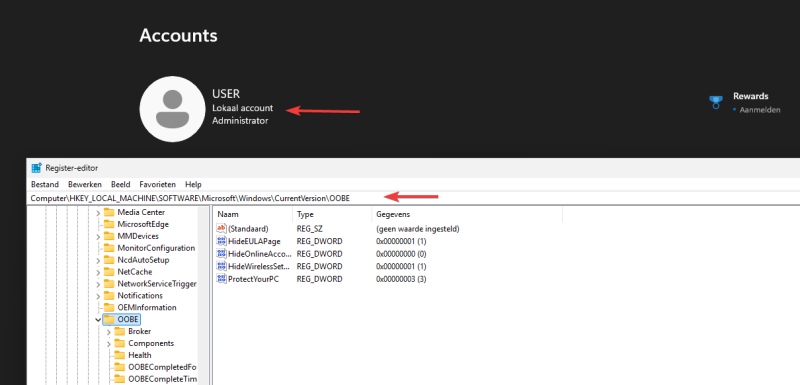Click the Accounts page heading
The image size is (800, 385).
pyautogui.click(x=179, y=35)
